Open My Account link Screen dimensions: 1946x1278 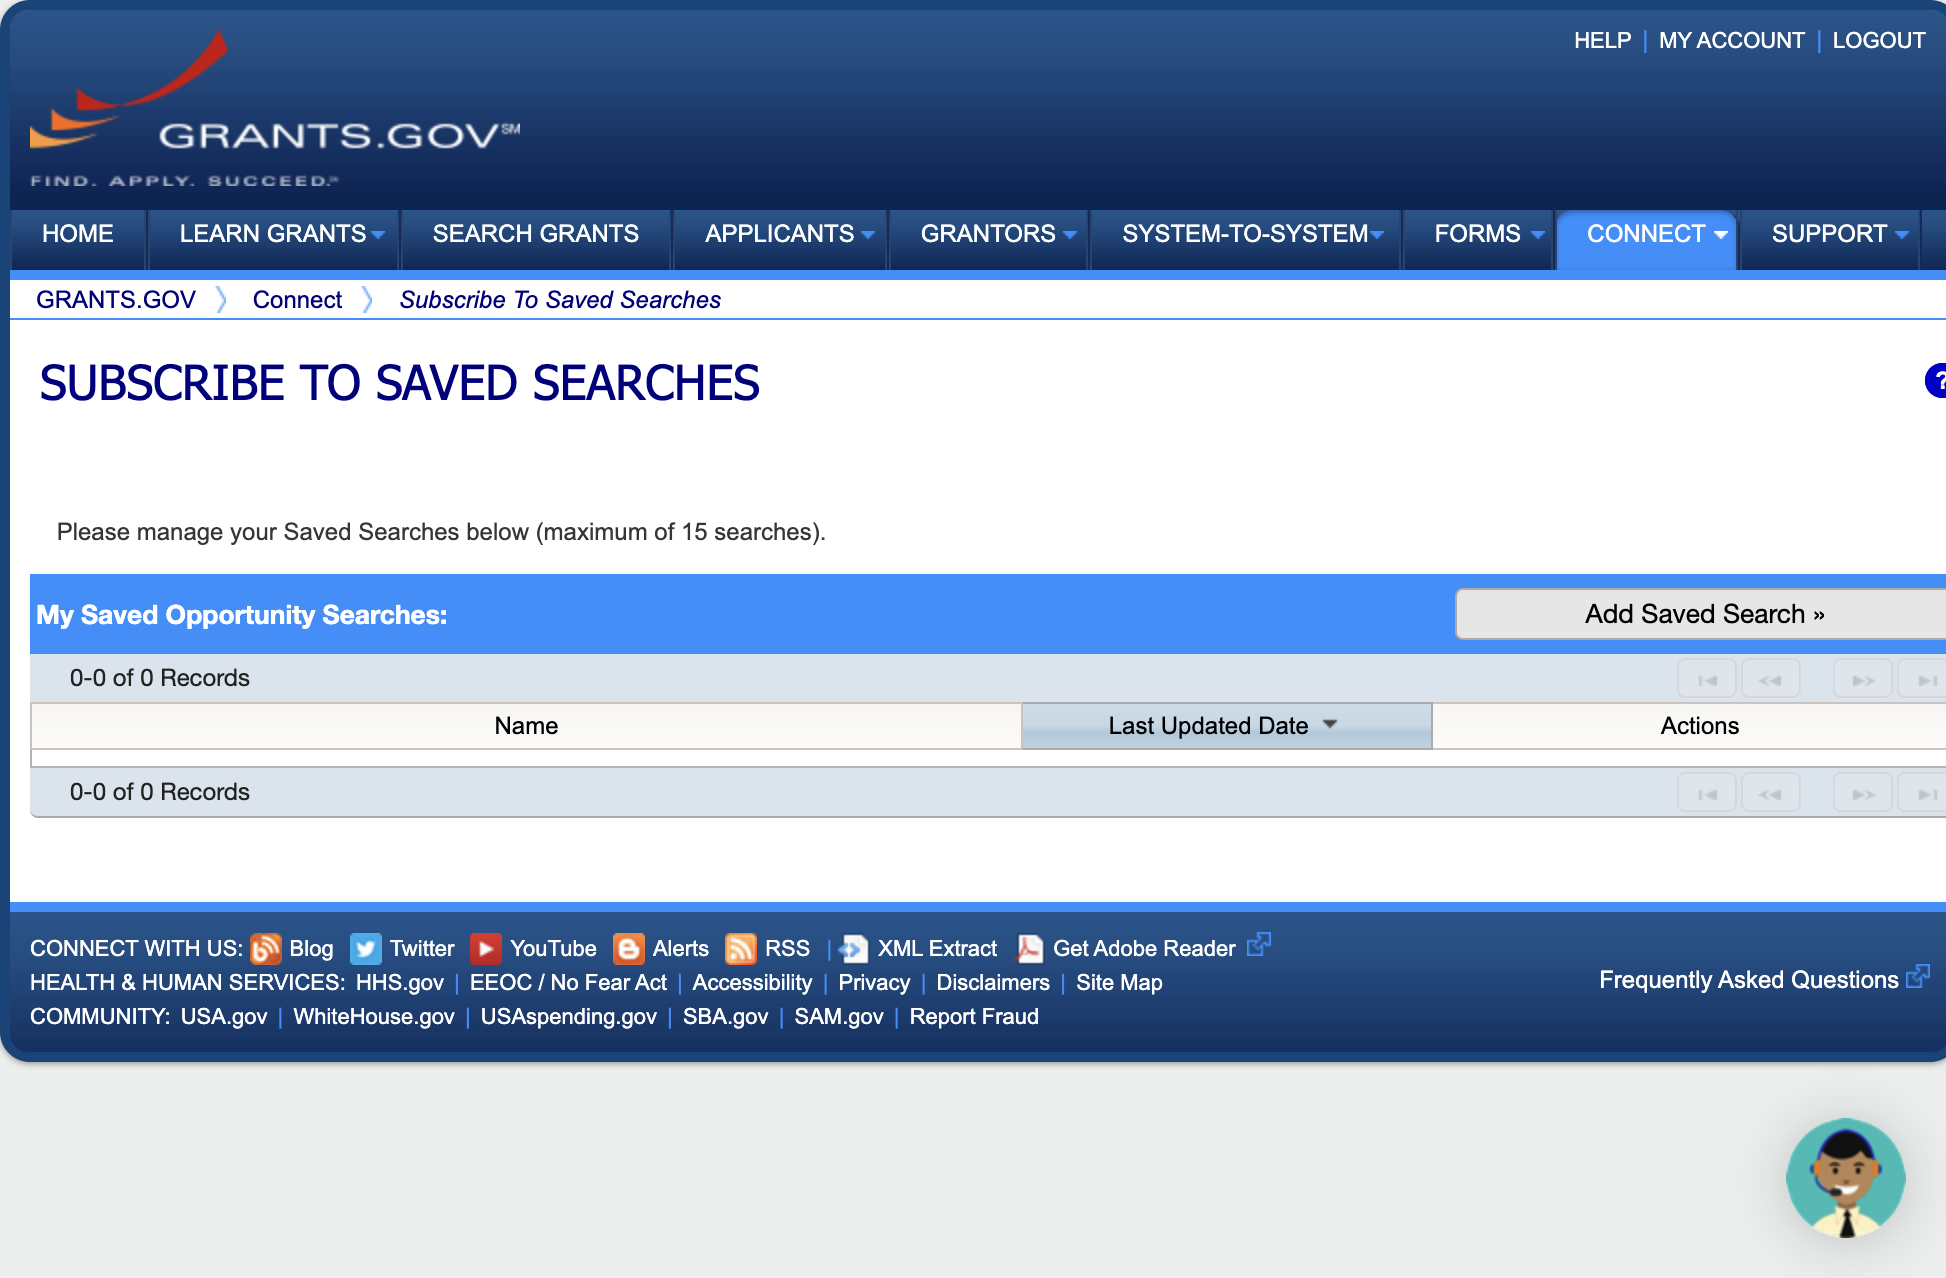[x=1731, y=41]
